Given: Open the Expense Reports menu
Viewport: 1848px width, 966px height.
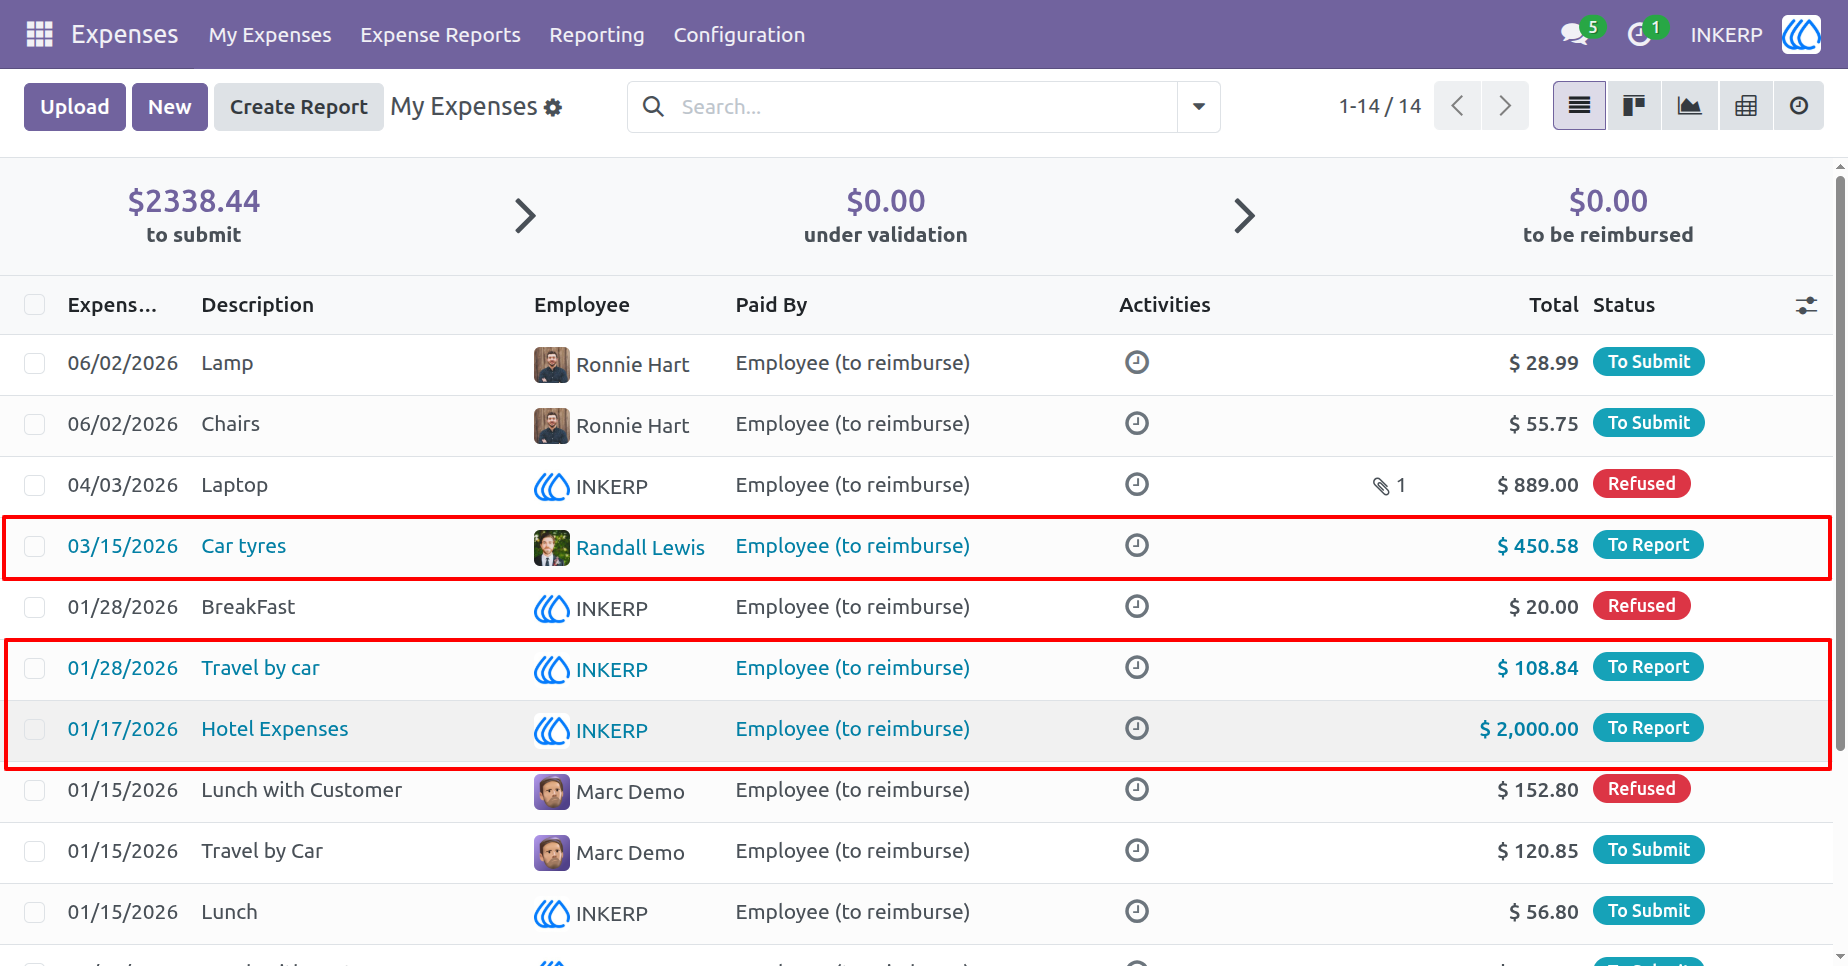Looking at the screenshot, I should (440, 35).
